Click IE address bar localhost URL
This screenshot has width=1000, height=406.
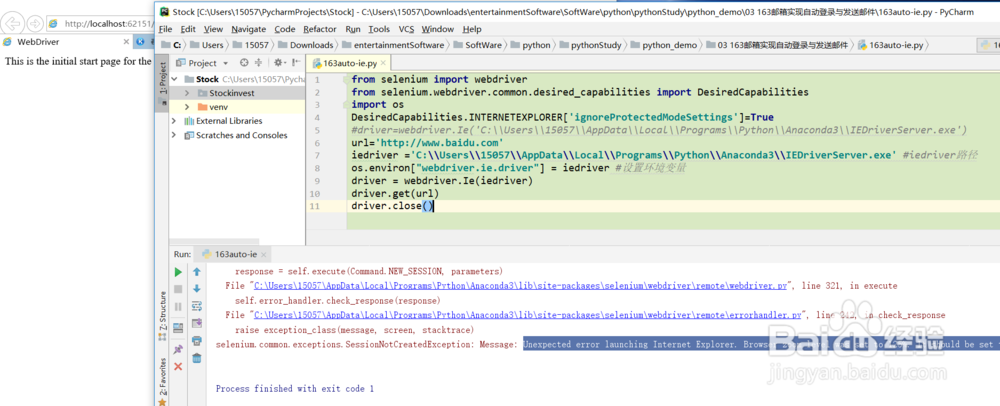(107, 24)
